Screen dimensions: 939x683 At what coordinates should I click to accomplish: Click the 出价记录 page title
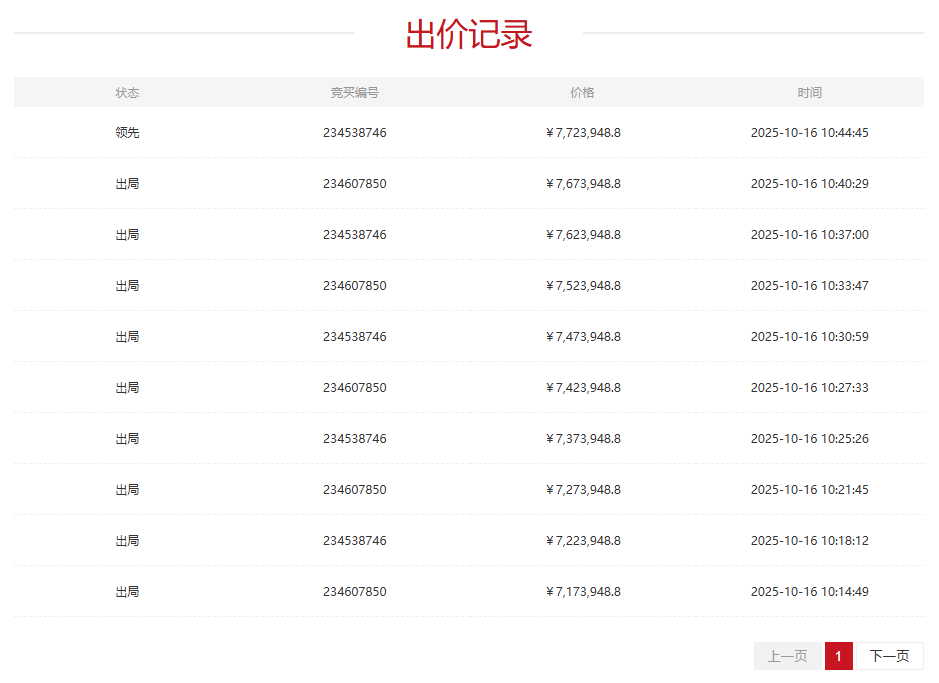coord(470,29)
